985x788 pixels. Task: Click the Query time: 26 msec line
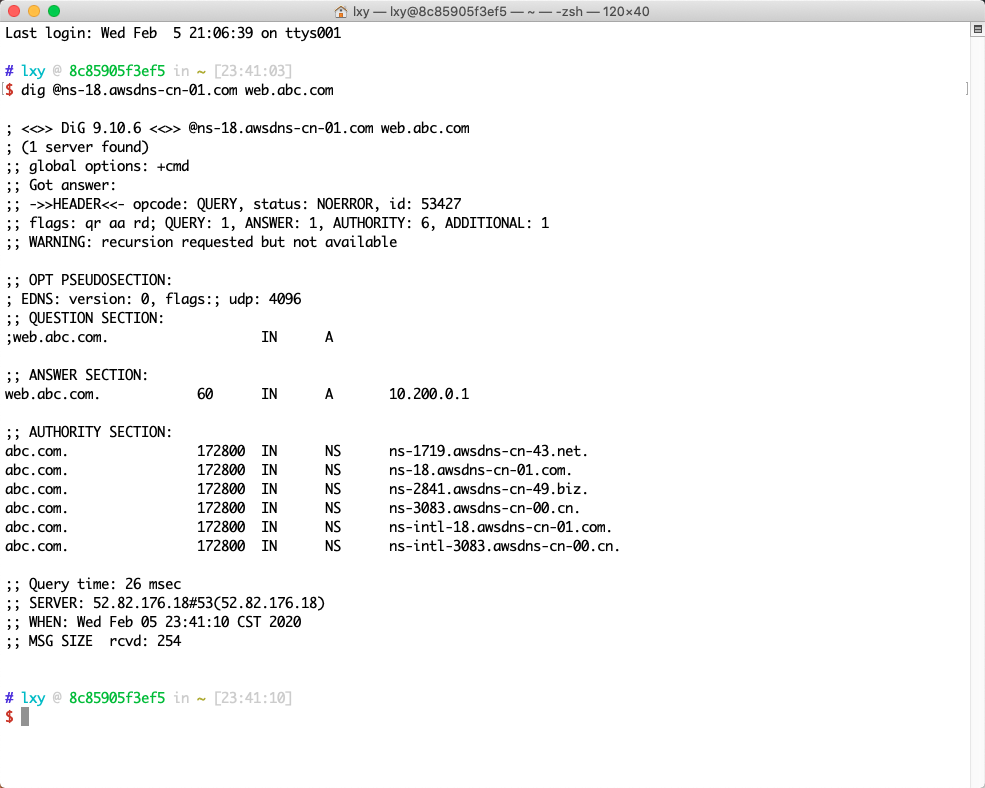94,584
